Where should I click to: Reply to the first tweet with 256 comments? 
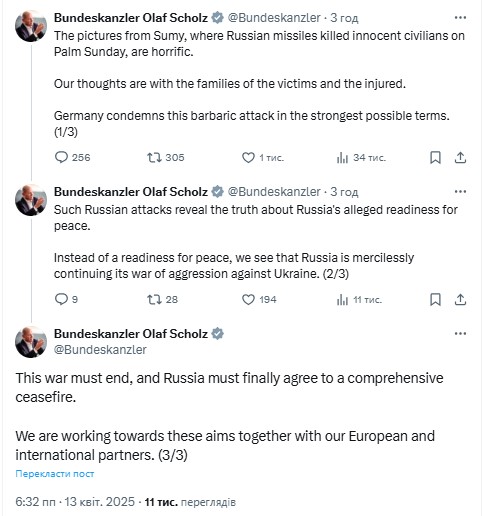pos(72,157)
